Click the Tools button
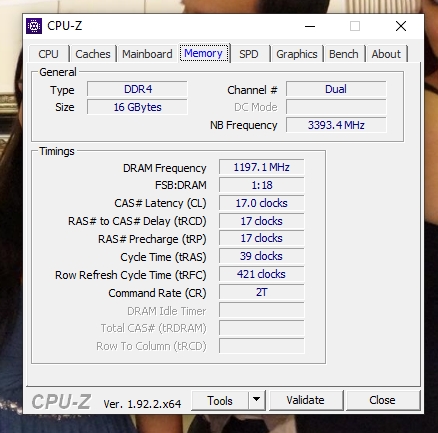 (220, 400)
